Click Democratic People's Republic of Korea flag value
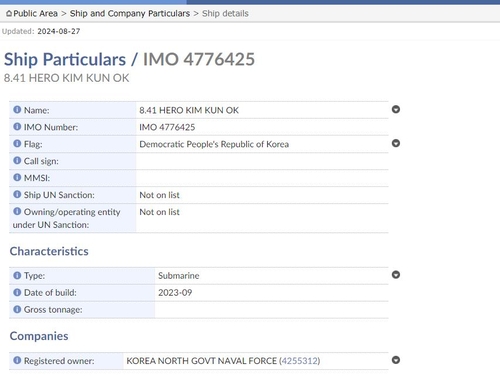 pyautogui.click(x=214, y=144)
